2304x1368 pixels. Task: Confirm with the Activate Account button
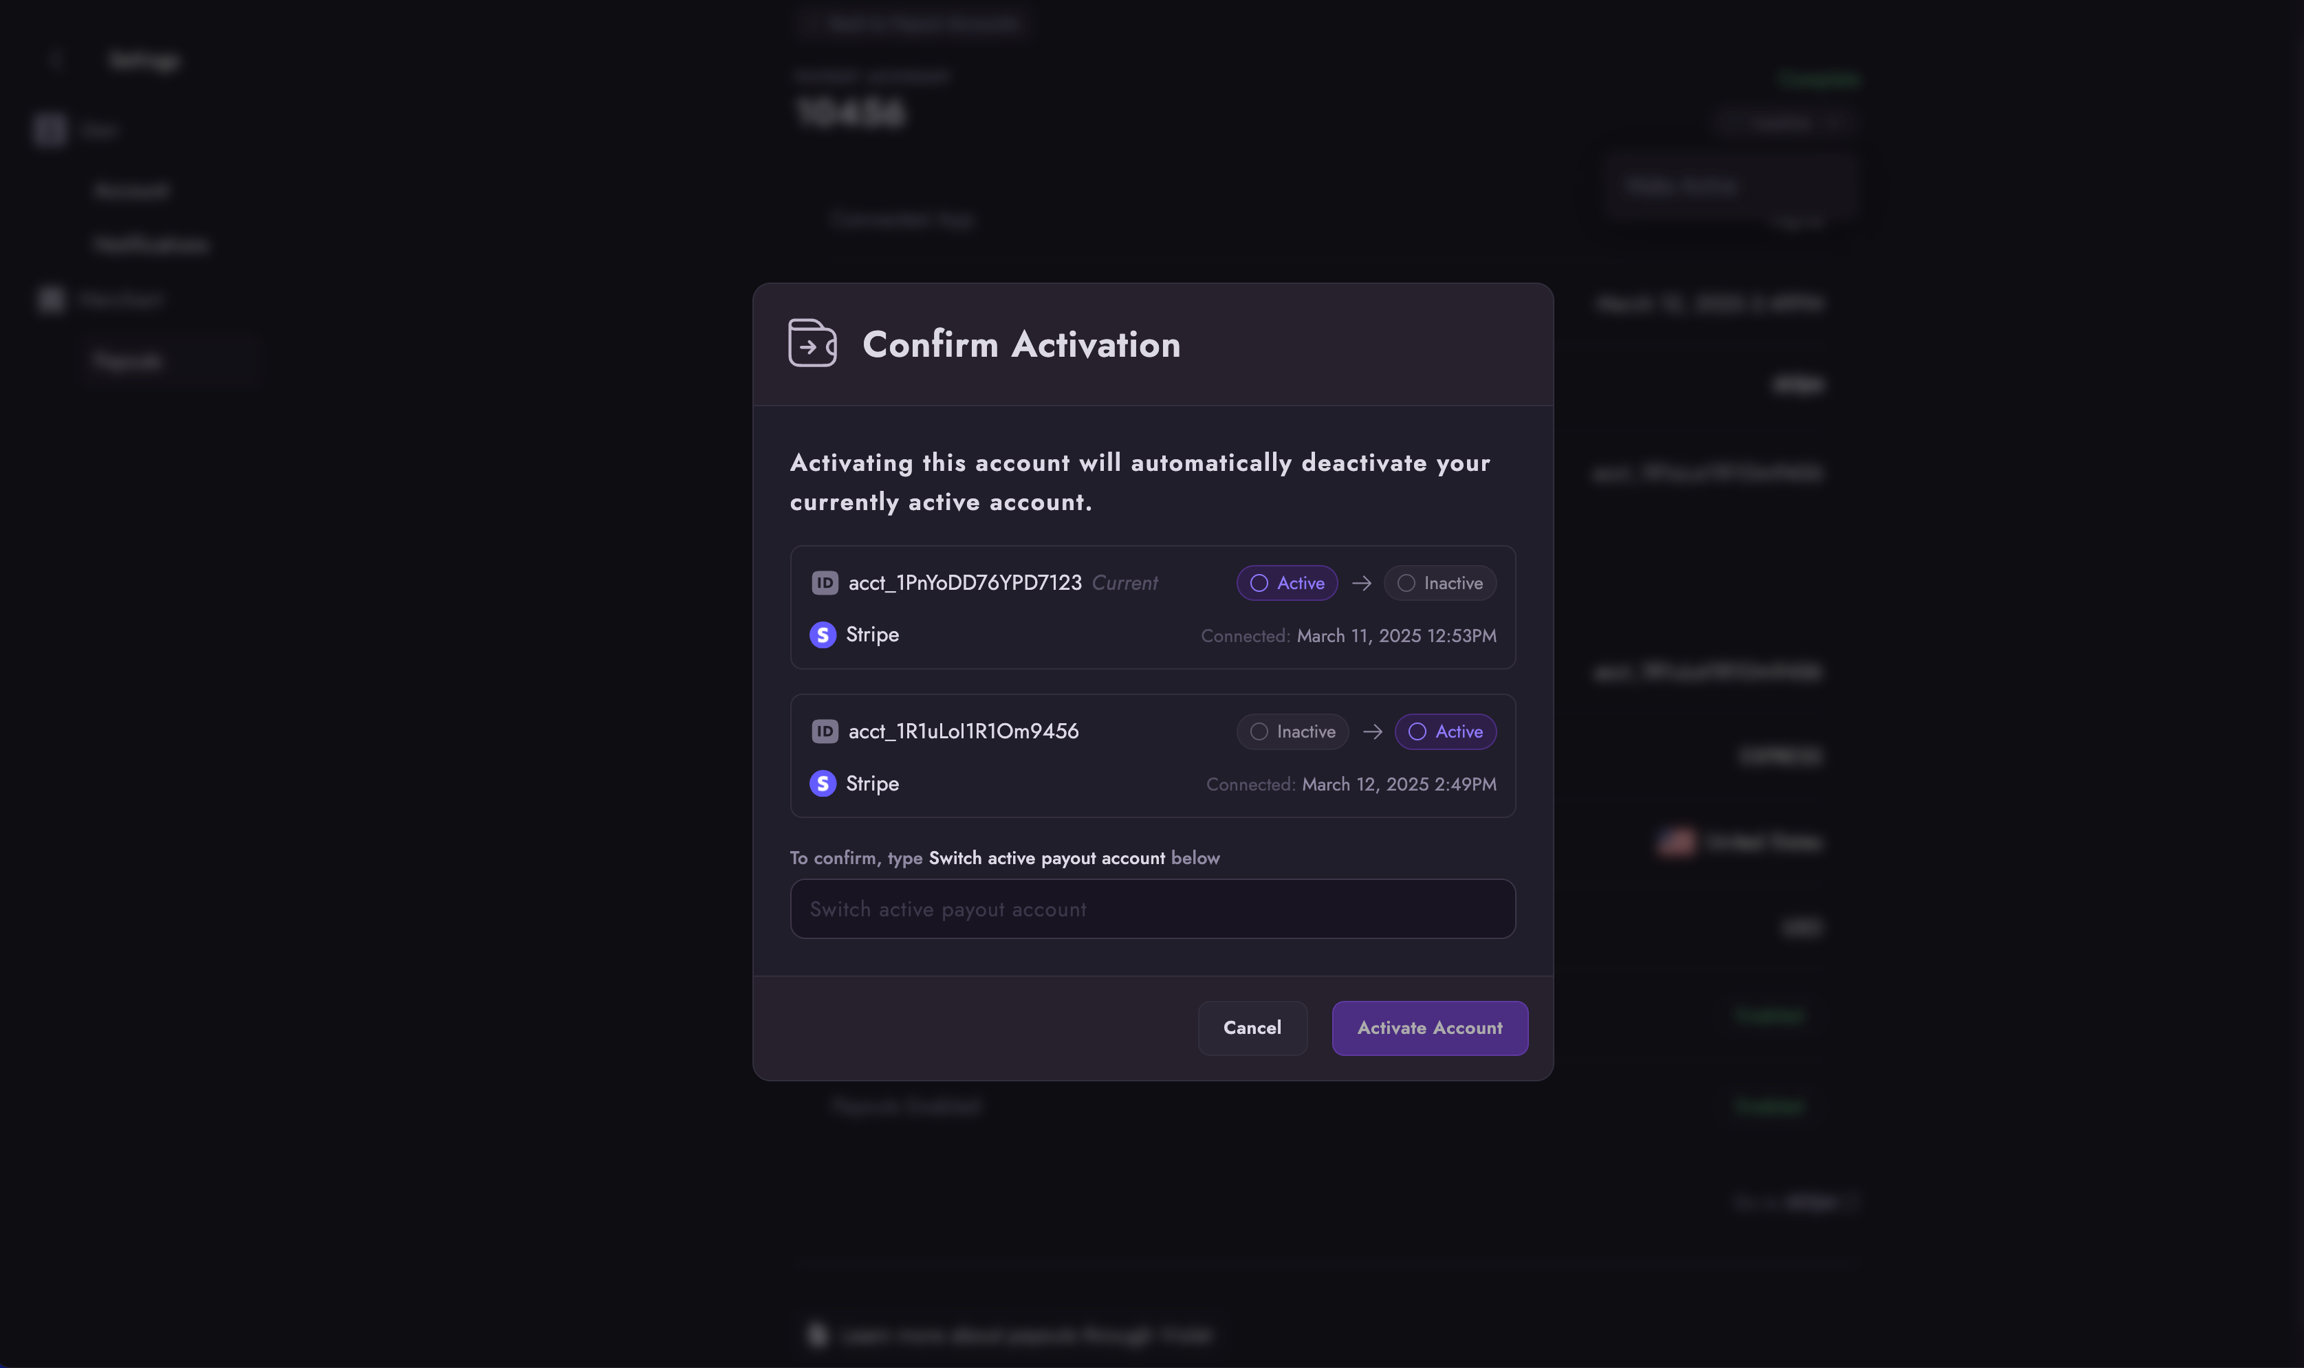[1429, 1028]
